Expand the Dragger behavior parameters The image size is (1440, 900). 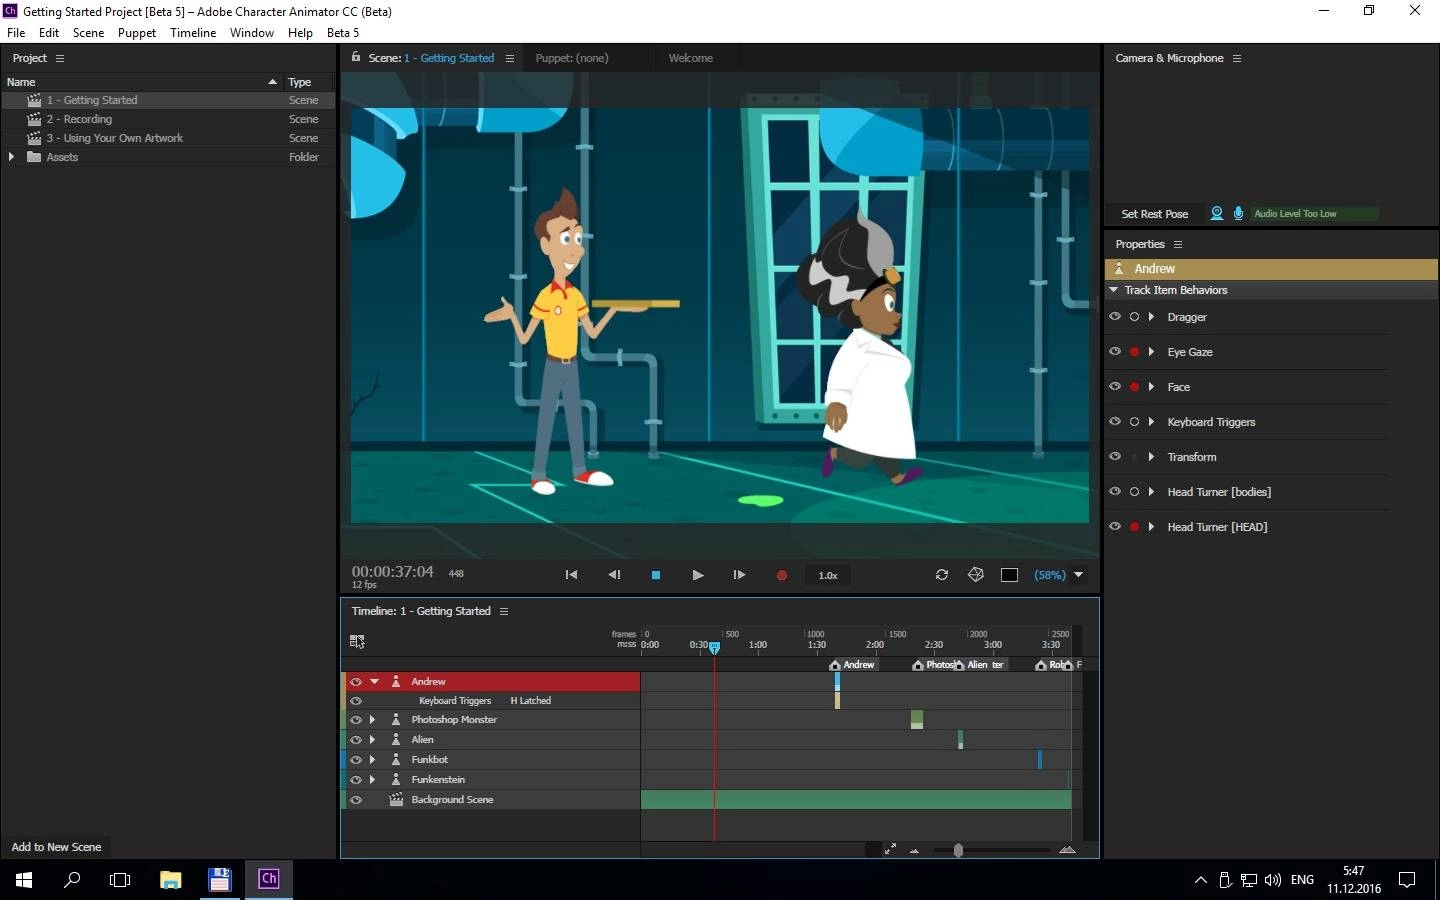point(1151,317)
